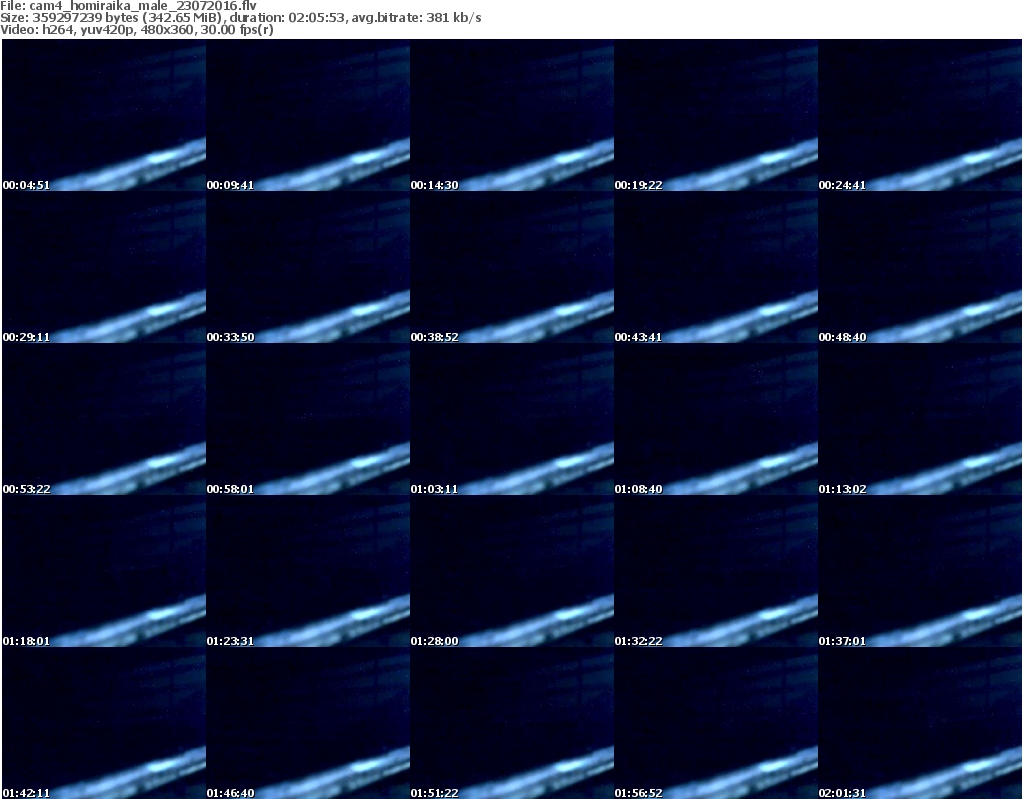1024x799 pixels.
Task: Choose the thumbnail marked 00:24:41
Action: pyautogui.click(x=920, y=115)
